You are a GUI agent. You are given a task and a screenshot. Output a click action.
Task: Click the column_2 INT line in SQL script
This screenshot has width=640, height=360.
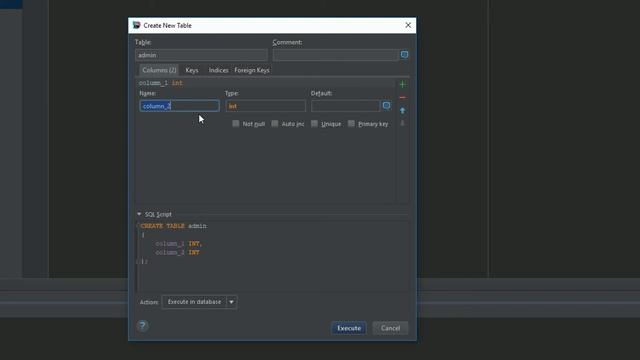click(x=177, y=253)
